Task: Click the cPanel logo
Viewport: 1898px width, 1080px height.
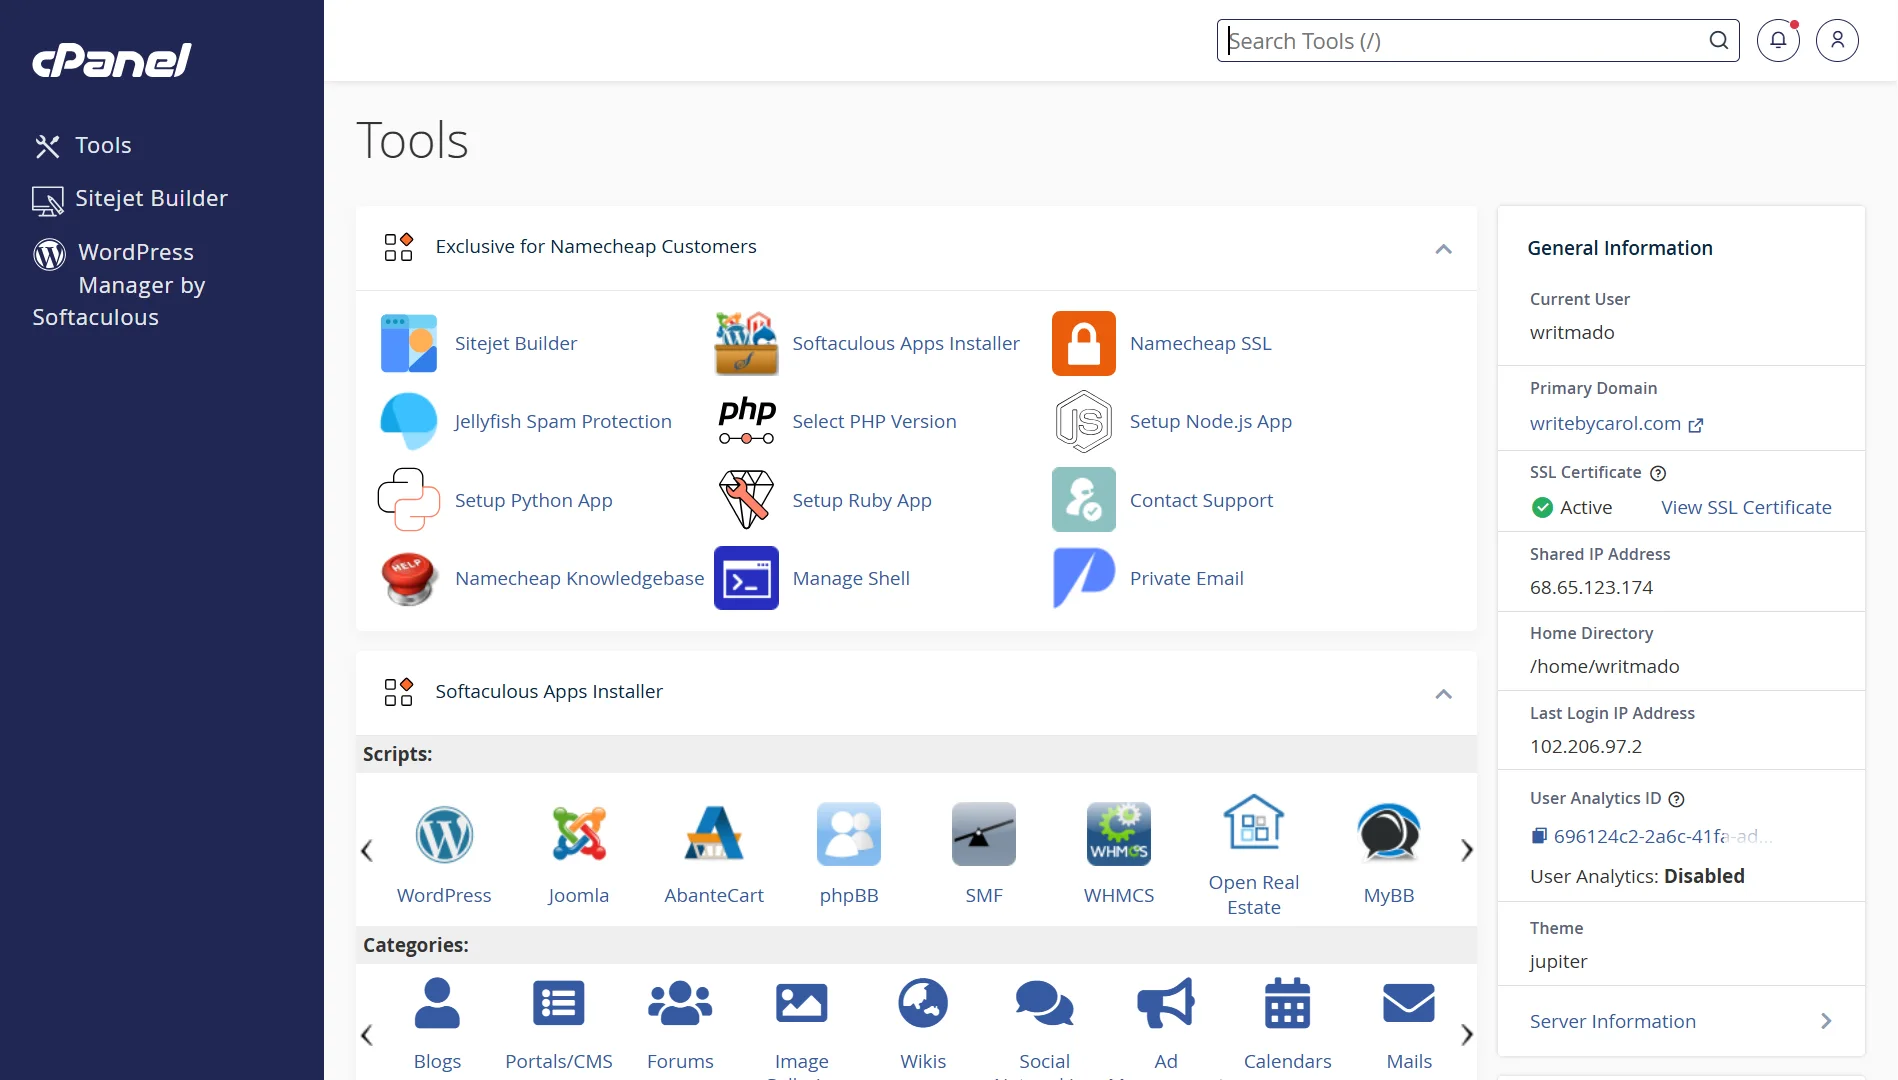Action: [112, 61]
